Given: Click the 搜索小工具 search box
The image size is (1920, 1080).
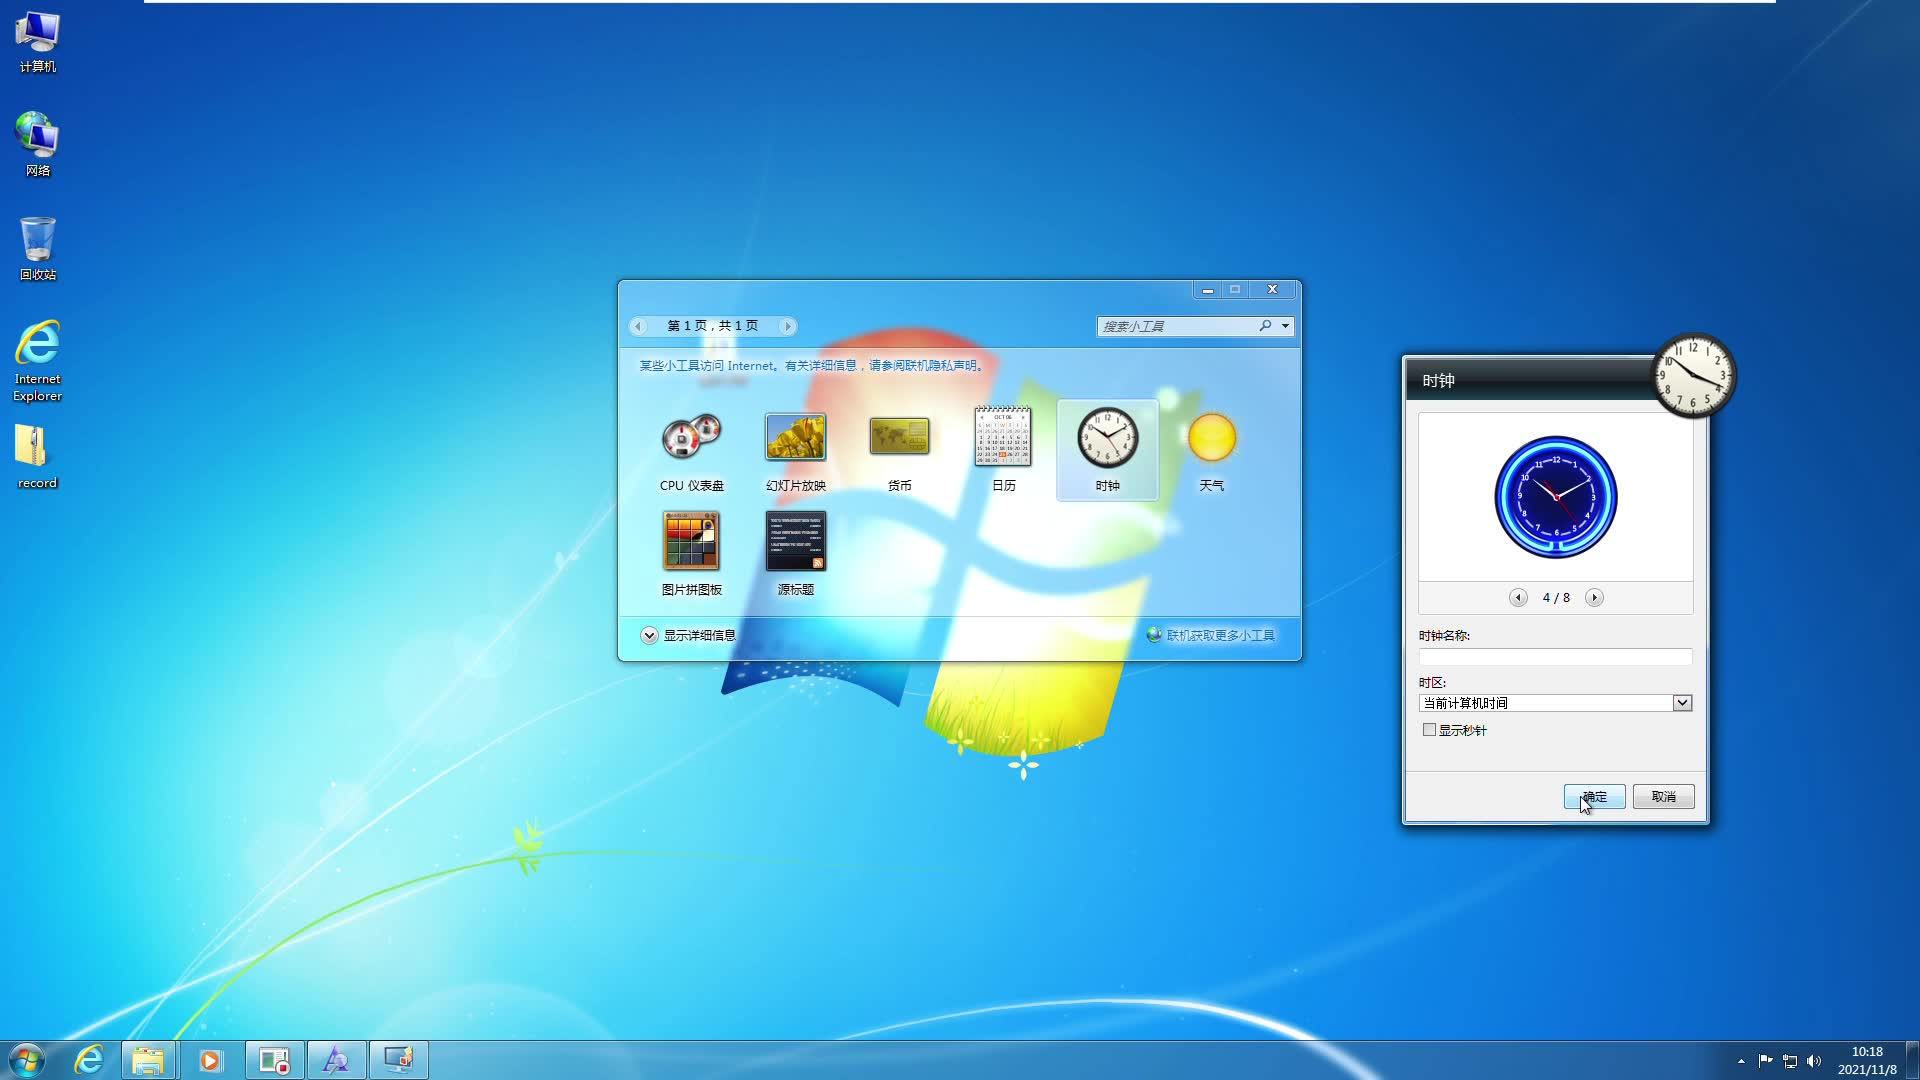Looking at the screenshot, I should [1175, 326].
